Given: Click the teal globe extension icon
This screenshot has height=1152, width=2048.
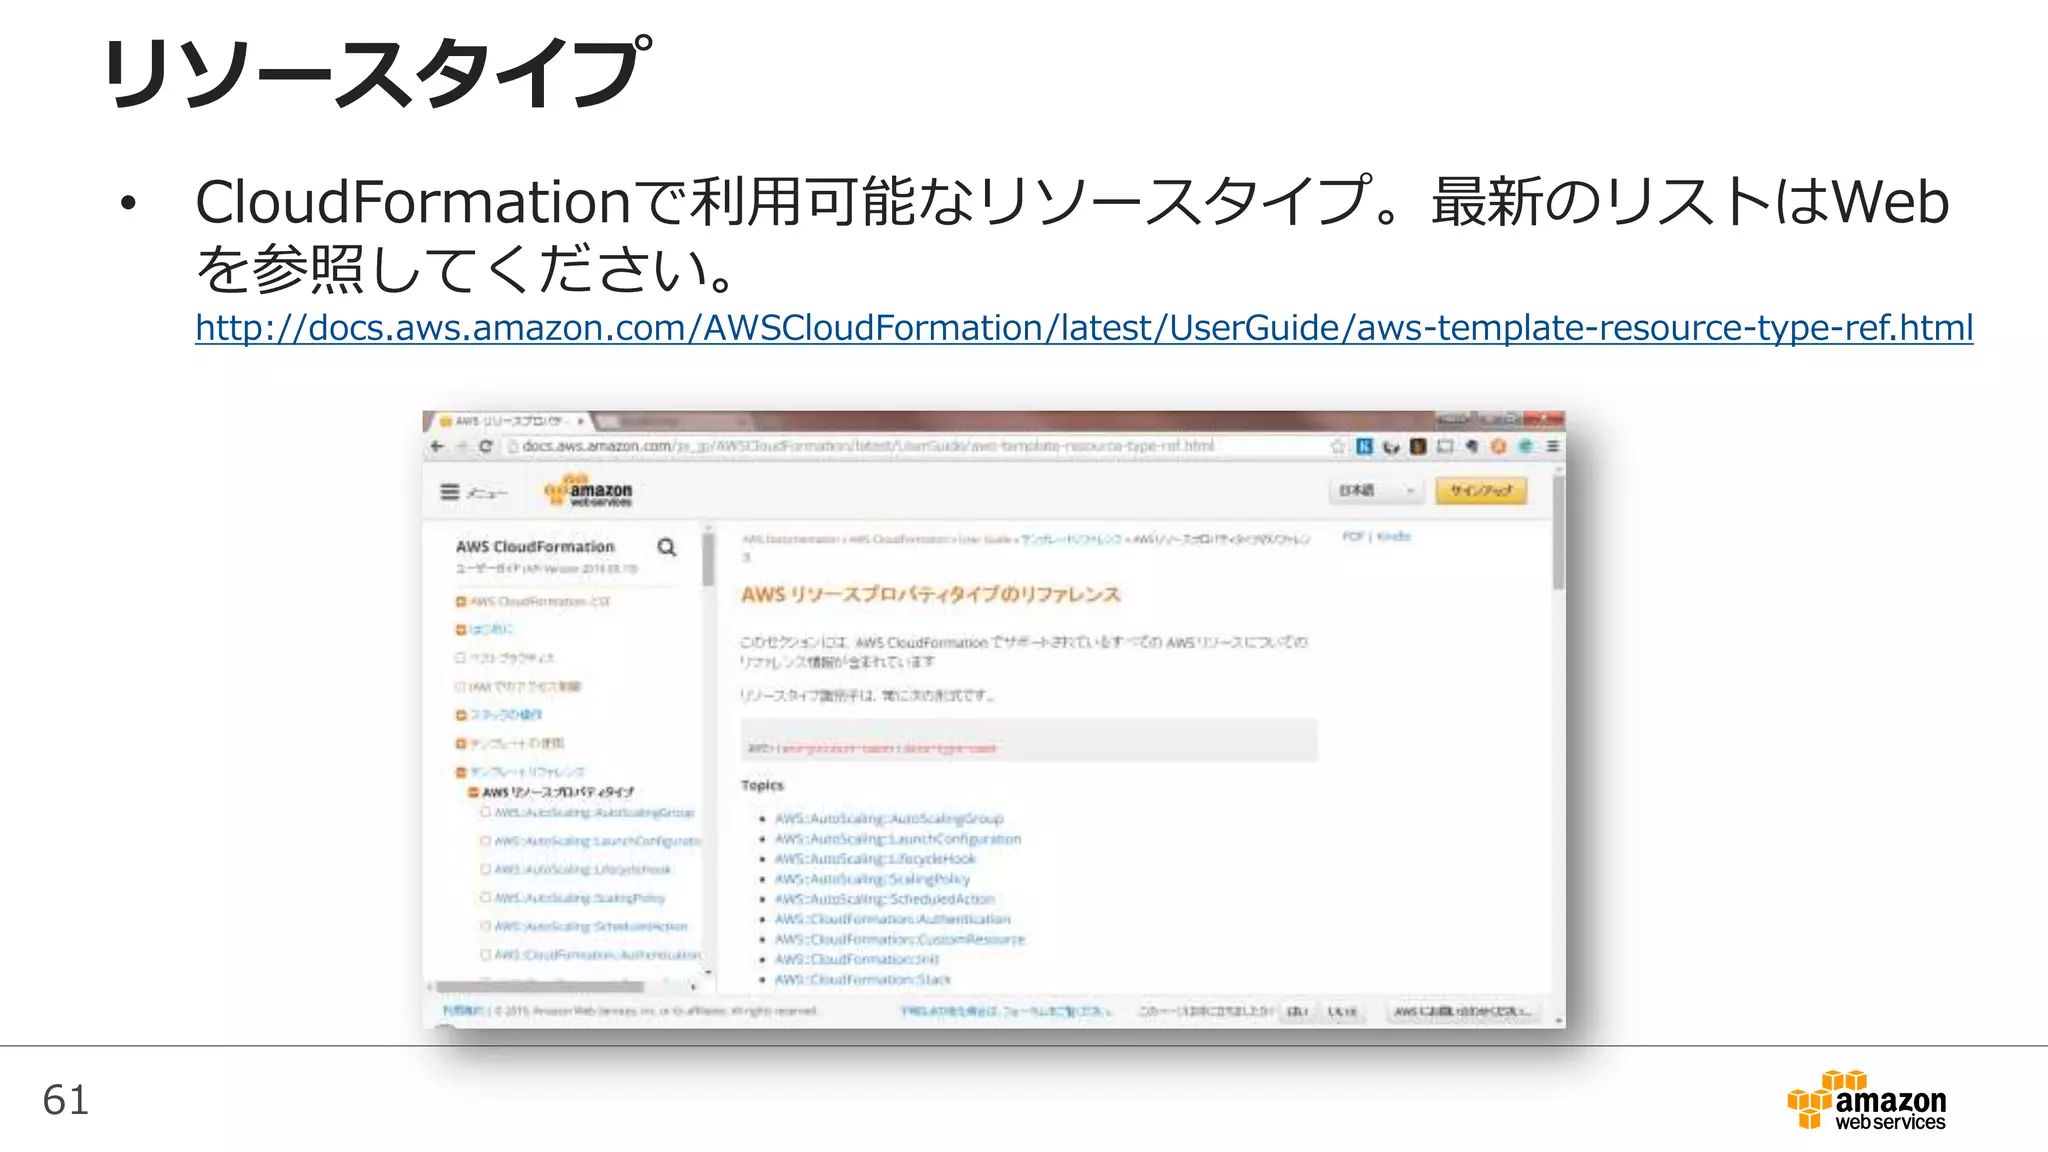Looking at the screenshot, I should pyautogui.click(x=1525, y=446).
